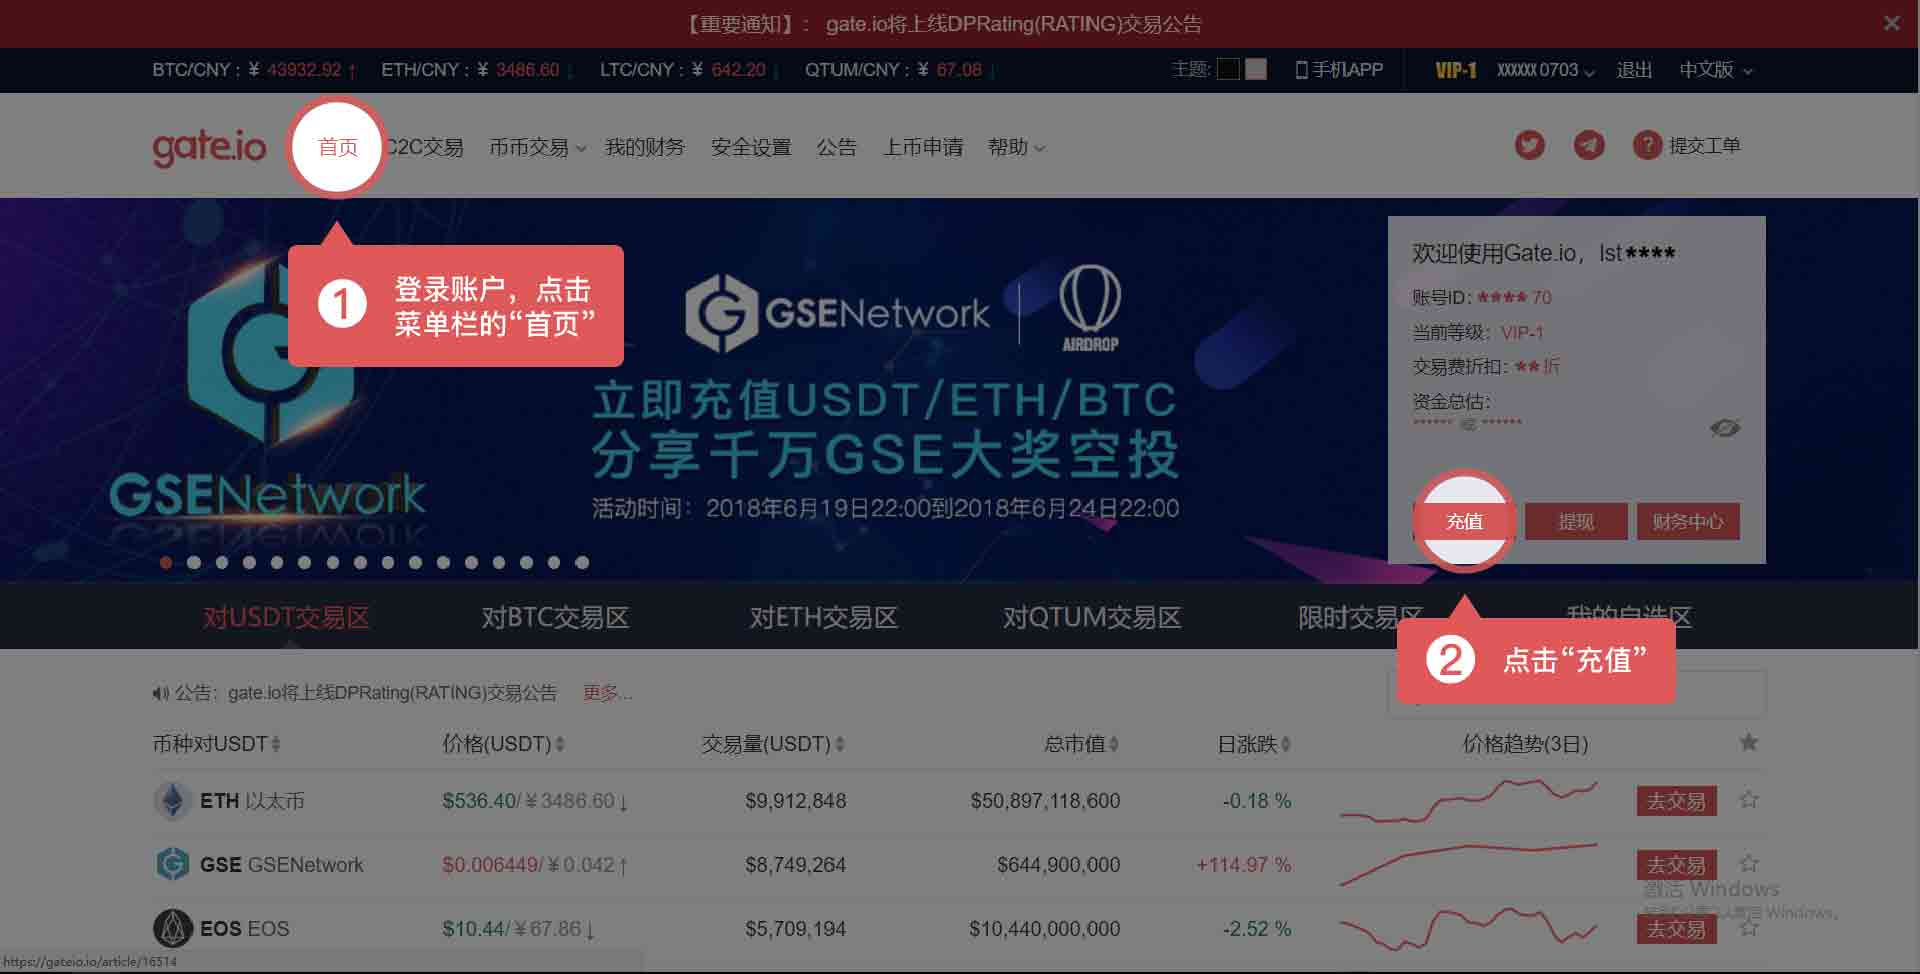The width and height of the screenshot is (1920, 974).
Task: Click GSE GSENetwork row name
Action: coord(282,865)
